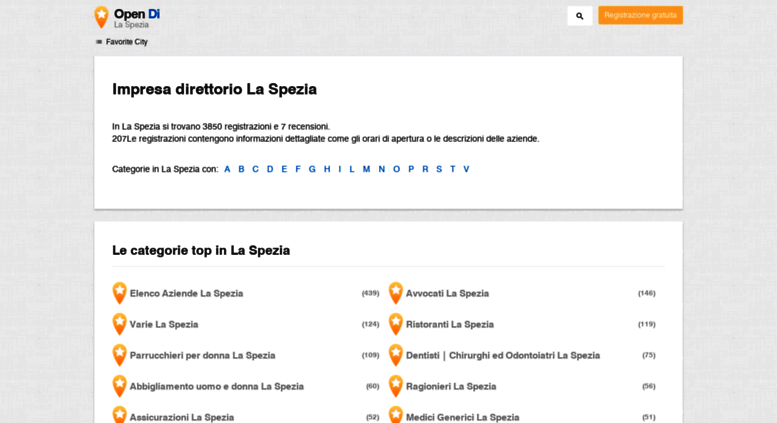Open Parrucchieri per donna La Spezia

click(x=203, y=356)
